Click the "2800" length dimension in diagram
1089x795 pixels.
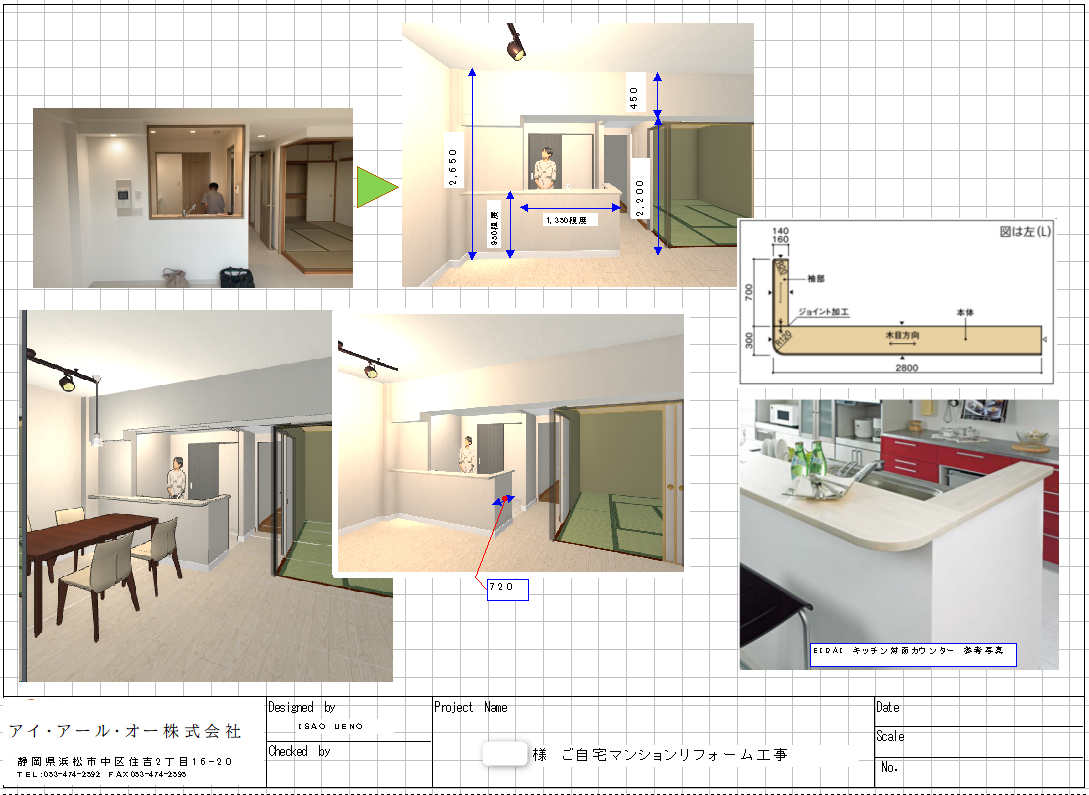[906, 368]
